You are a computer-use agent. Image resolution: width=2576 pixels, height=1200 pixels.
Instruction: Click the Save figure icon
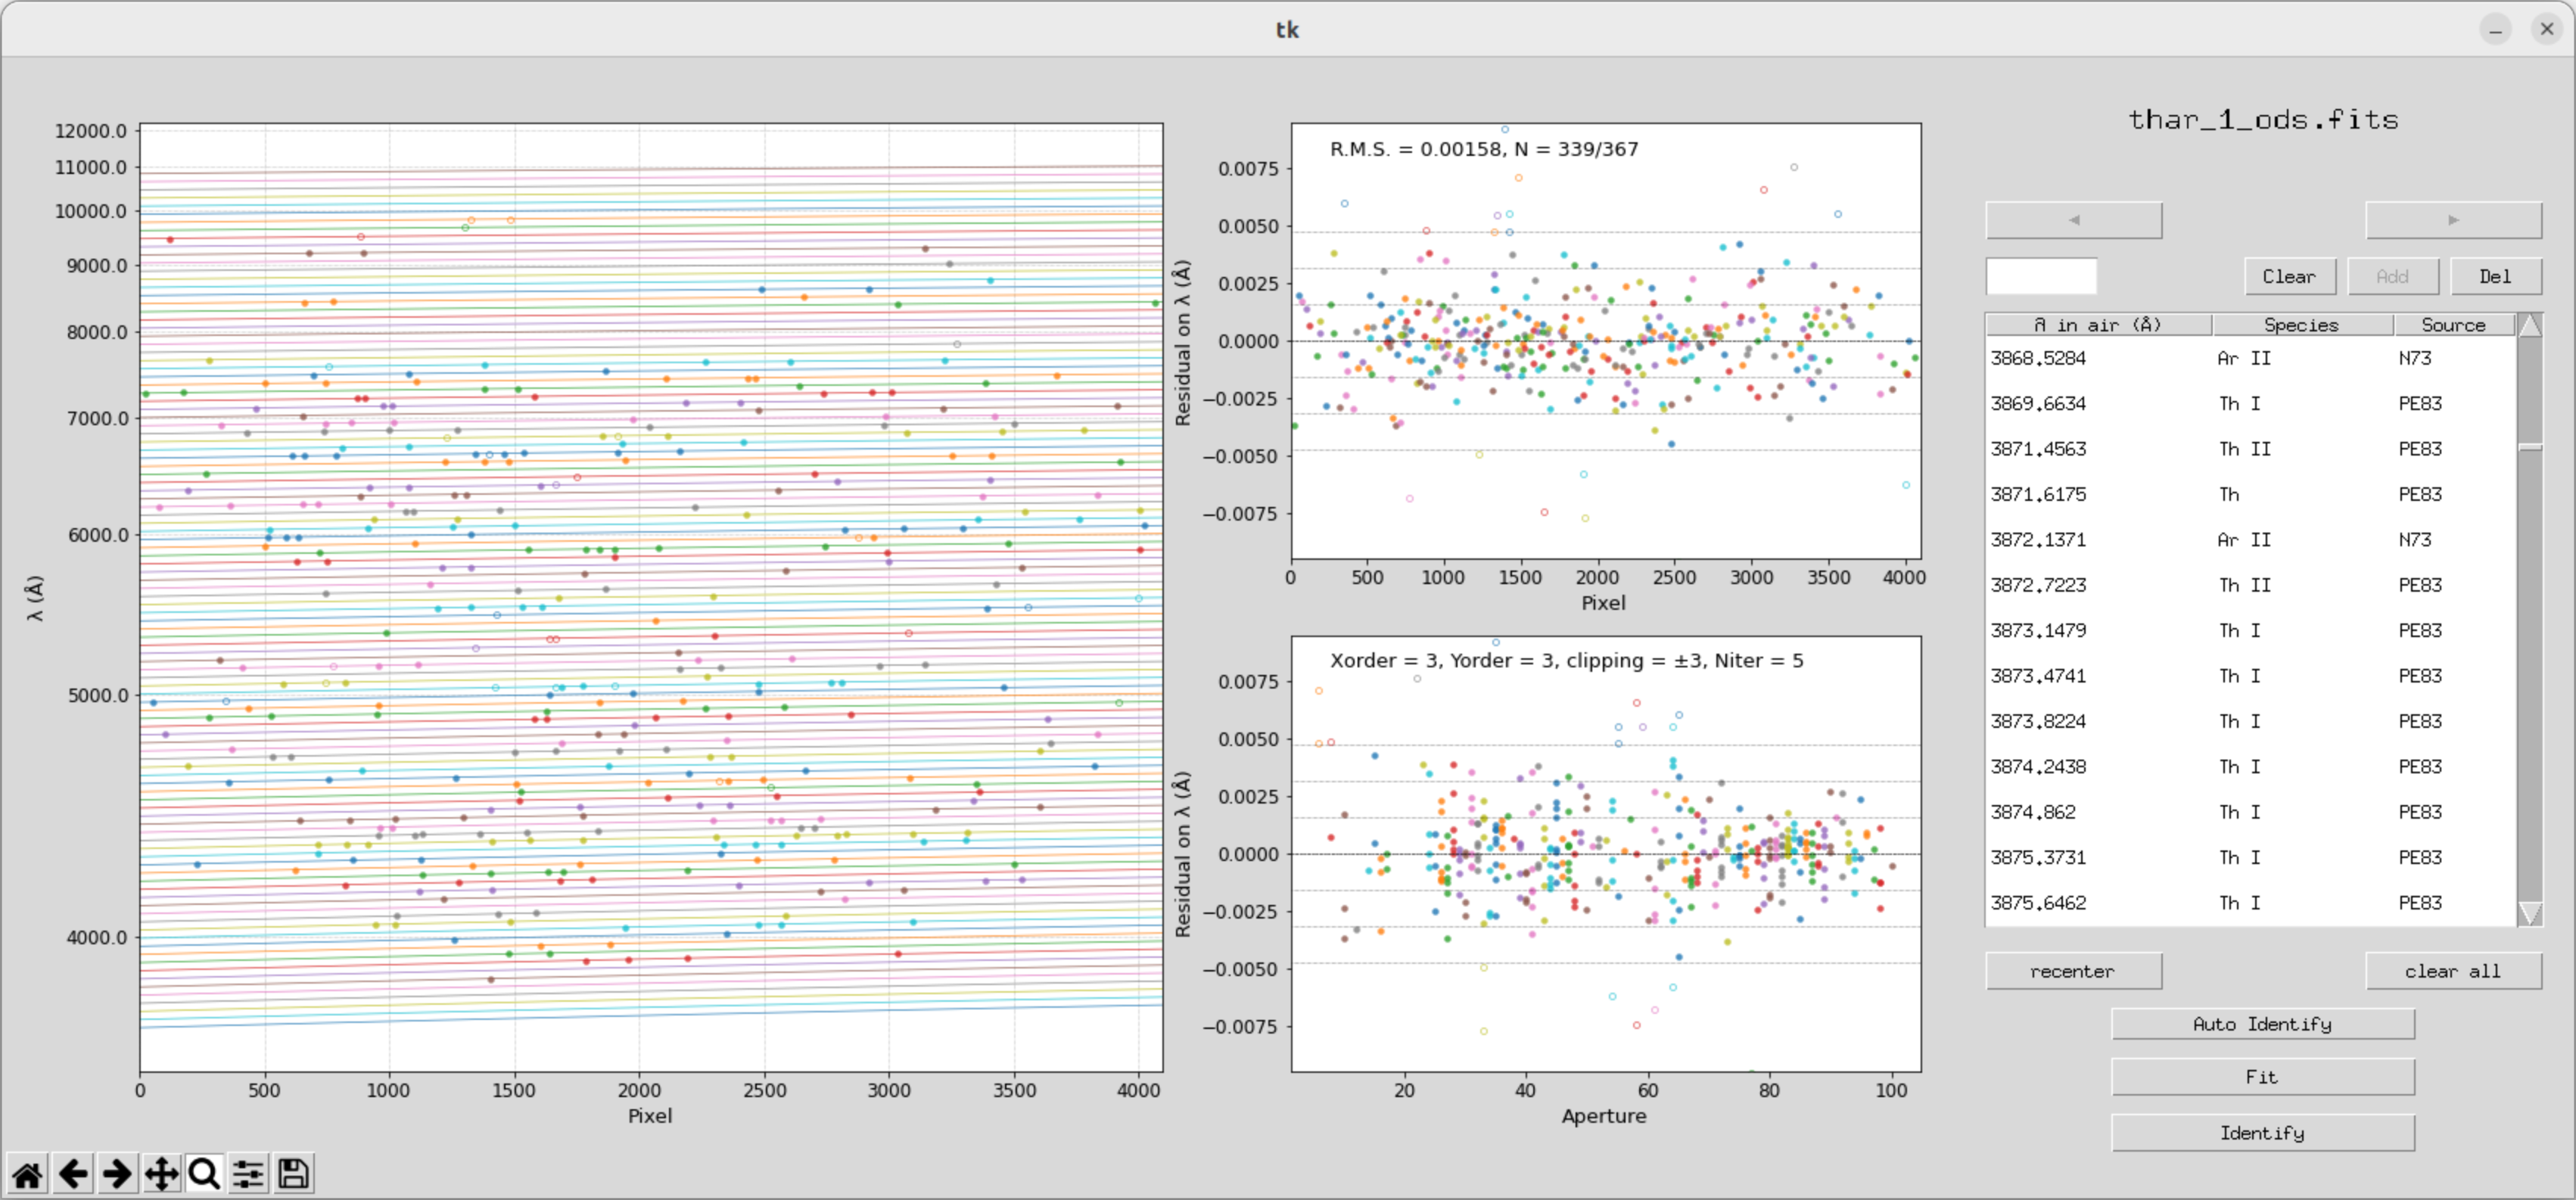tap(293, 1173)
